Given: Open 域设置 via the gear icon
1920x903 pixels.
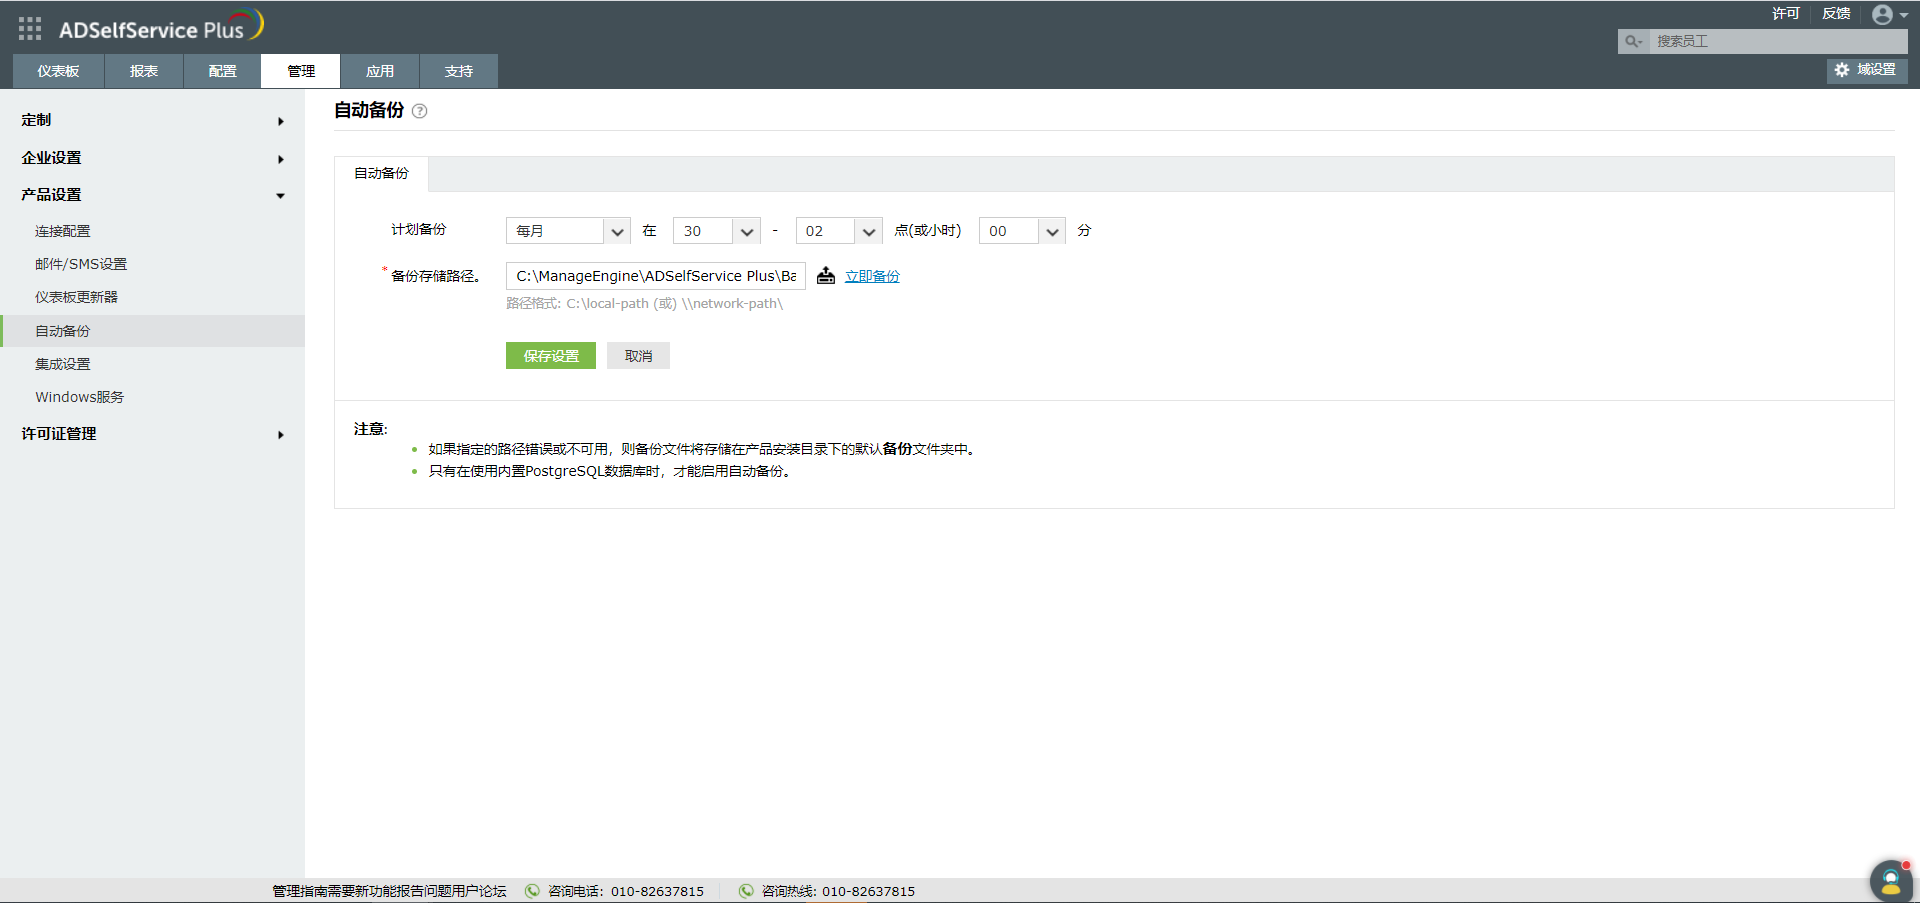Looking at the screenshot, I should (1866, 71).
